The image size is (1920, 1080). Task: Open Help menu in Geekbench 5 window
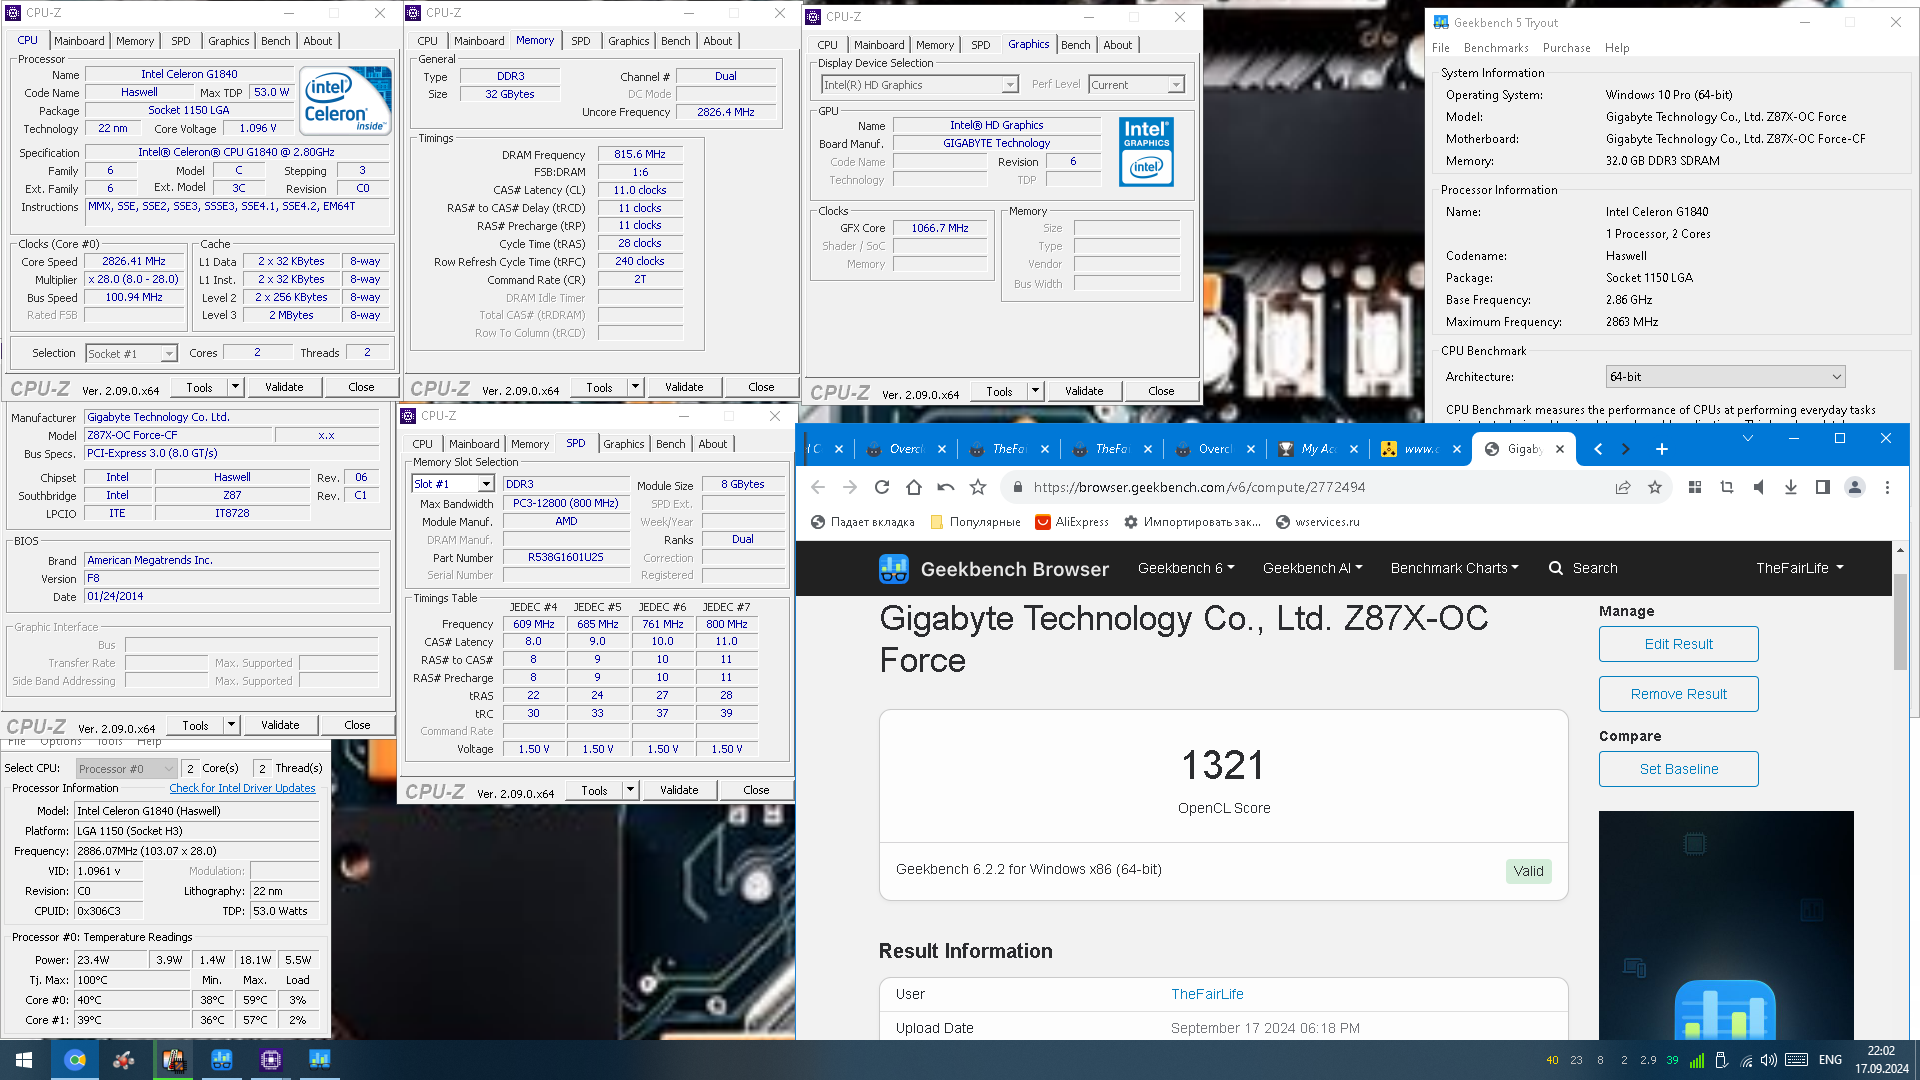pos(1617,48)
